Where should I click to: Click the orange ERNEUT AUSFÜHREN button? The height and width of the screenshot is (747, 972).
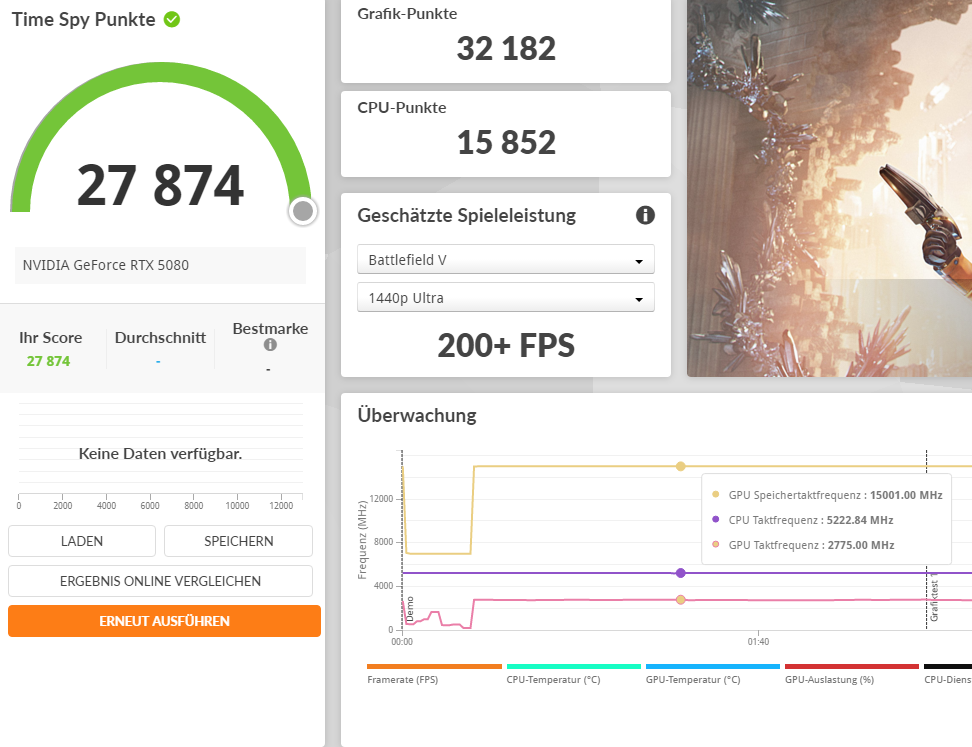coord(164,621)
